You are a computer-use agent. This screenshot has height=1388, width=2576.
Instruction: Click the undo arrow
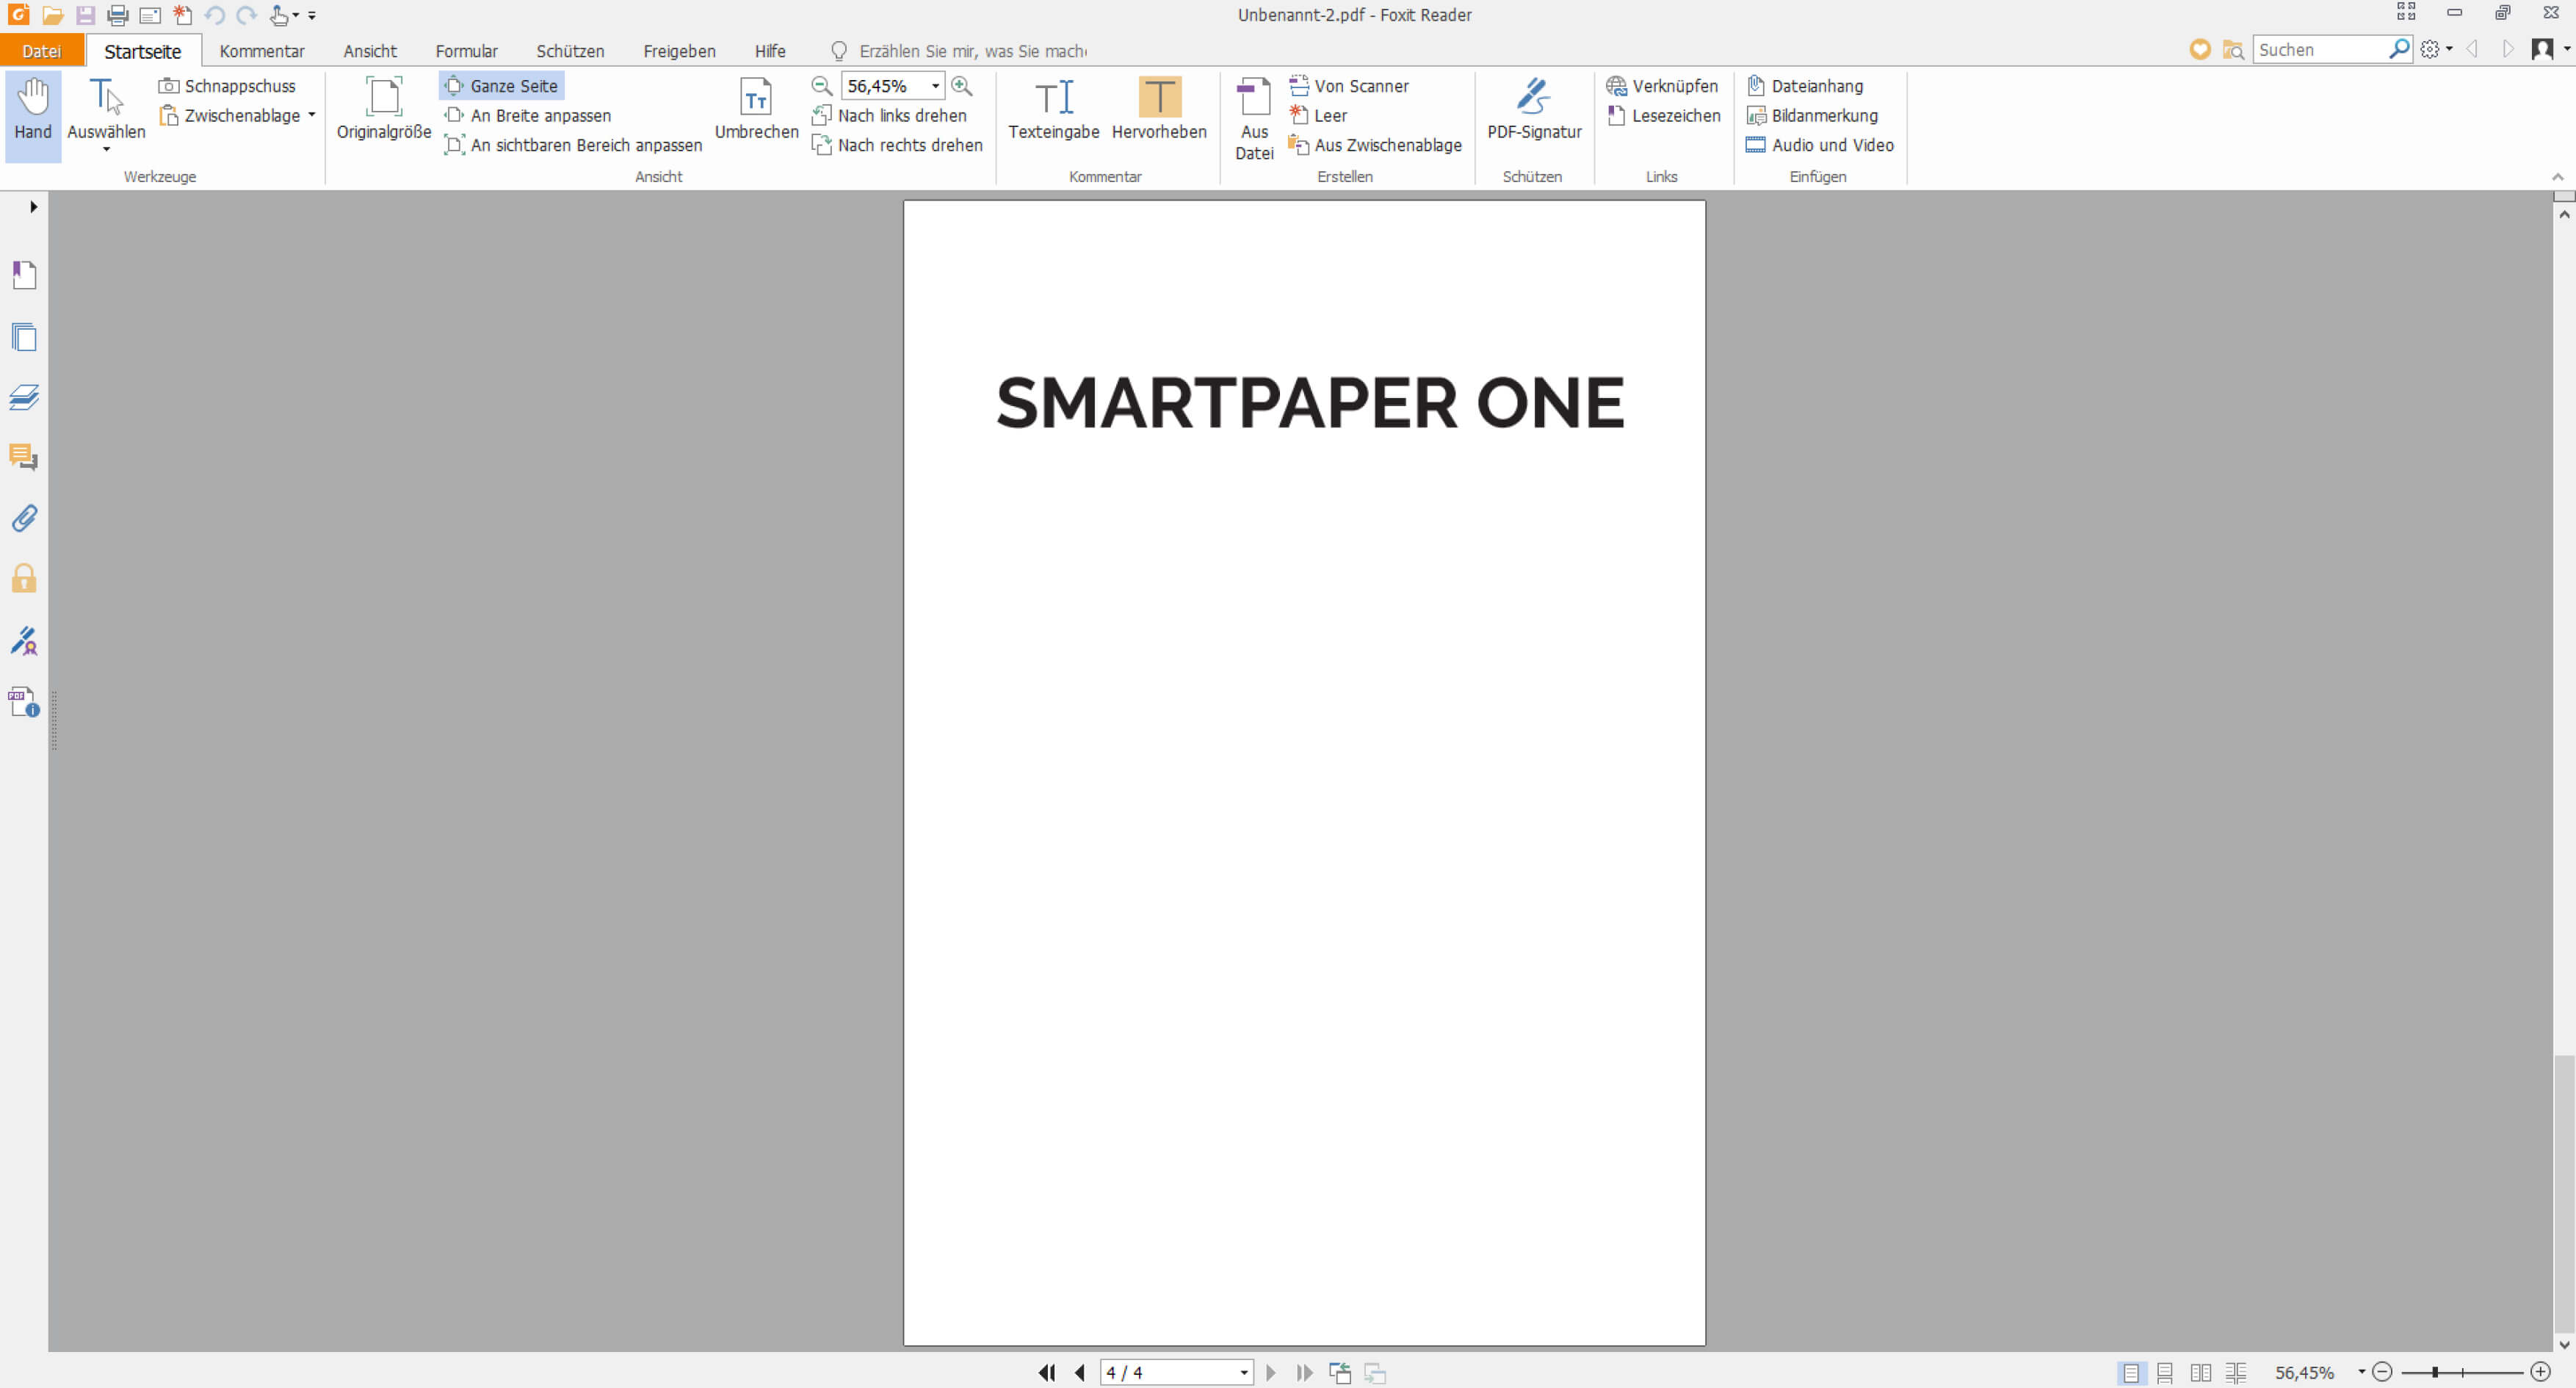[x=214, y=15]
